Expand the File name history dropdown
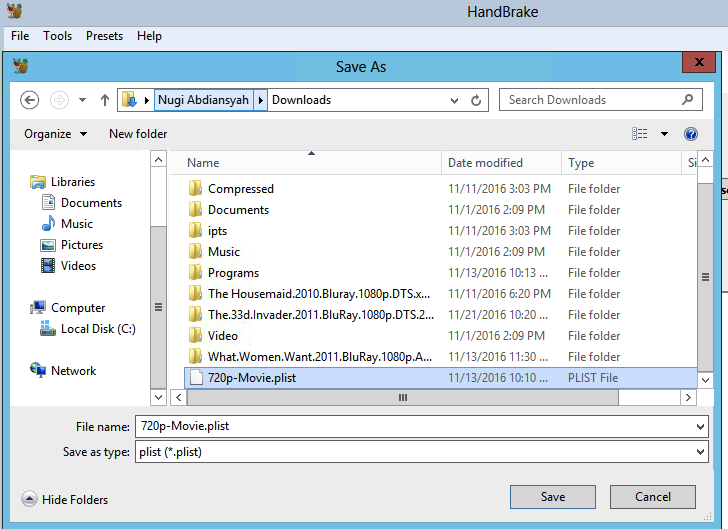 pyautogui.click(x=700, y=427)
